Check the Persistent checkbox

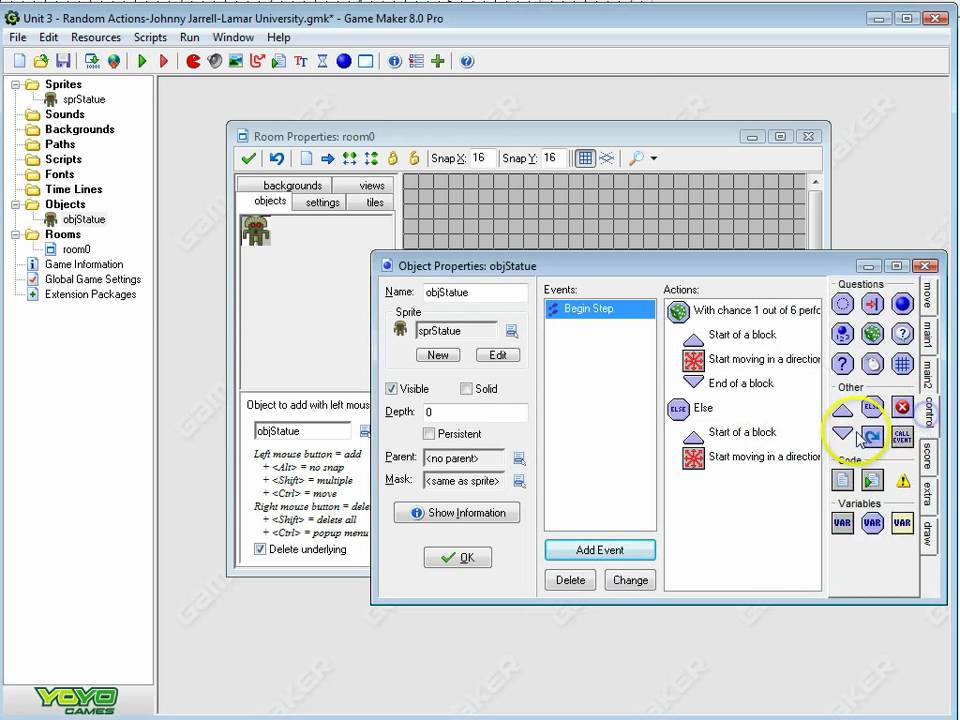pyautogui.click(x=429, y=434)
